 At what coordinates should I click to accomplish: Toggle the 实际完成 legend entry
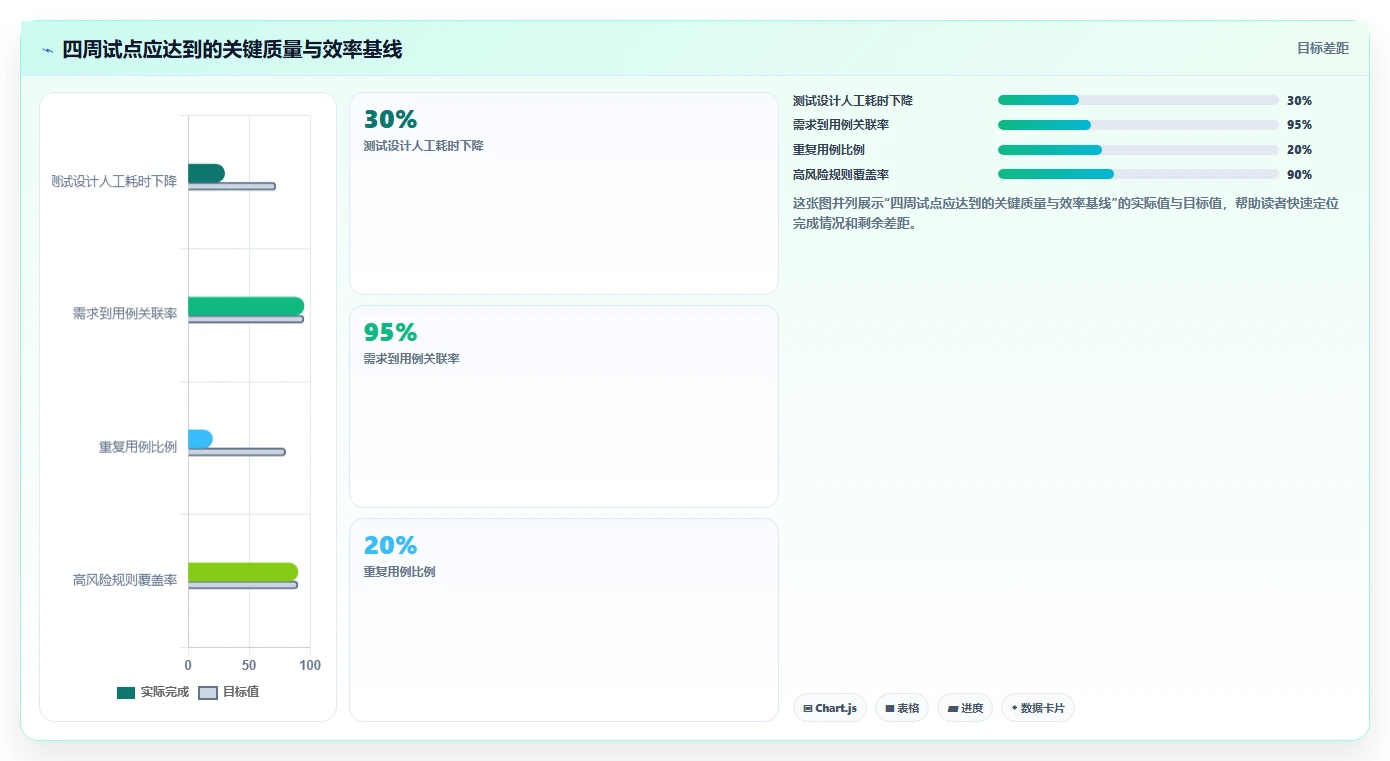click(152, 692)
